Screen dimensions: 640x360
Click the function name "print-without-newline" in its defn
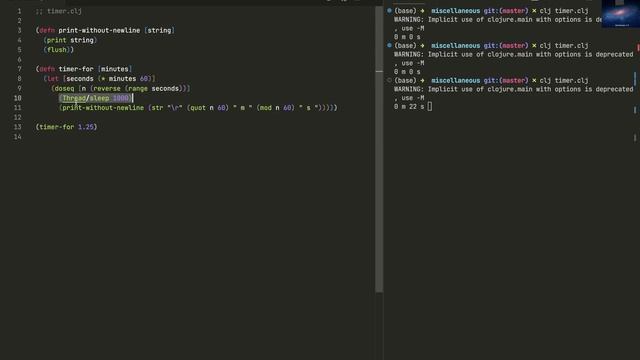tap(99, 30)
